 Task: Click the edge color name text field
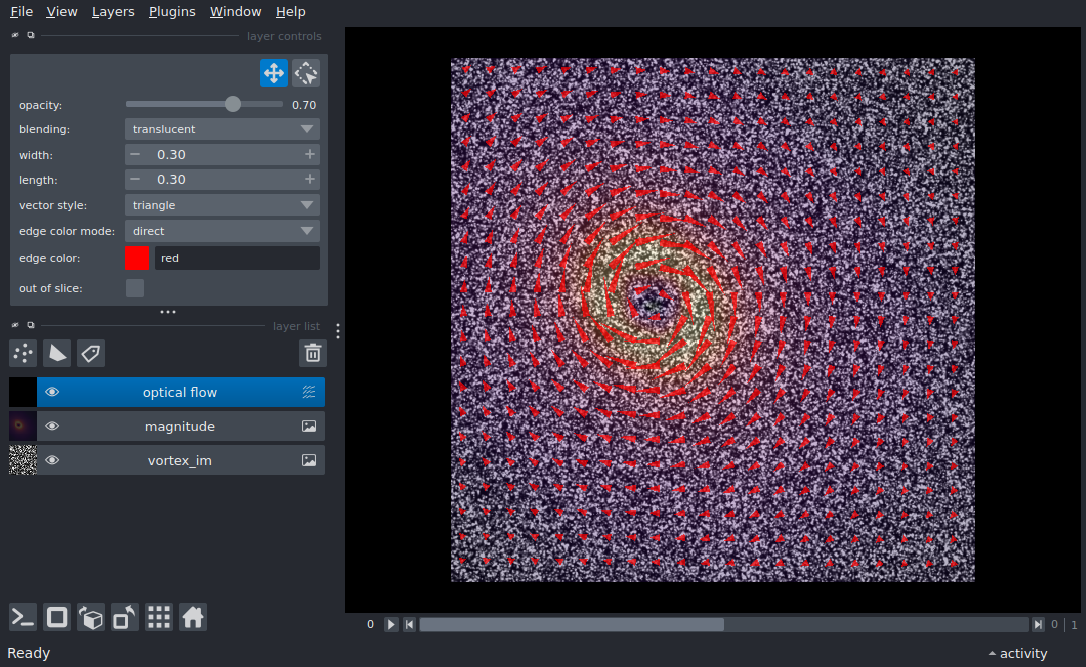[x=237, y=258]
